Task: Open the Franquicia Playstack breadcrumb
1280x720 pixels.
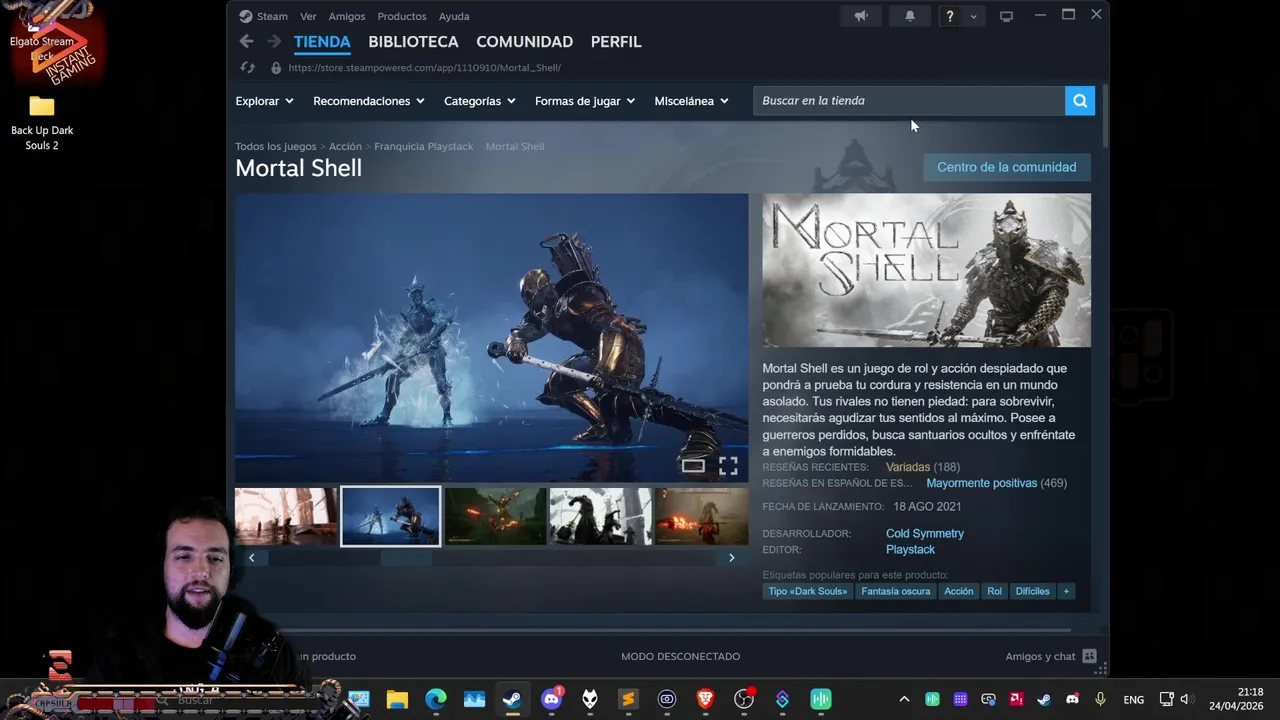Action: [424, 146]
